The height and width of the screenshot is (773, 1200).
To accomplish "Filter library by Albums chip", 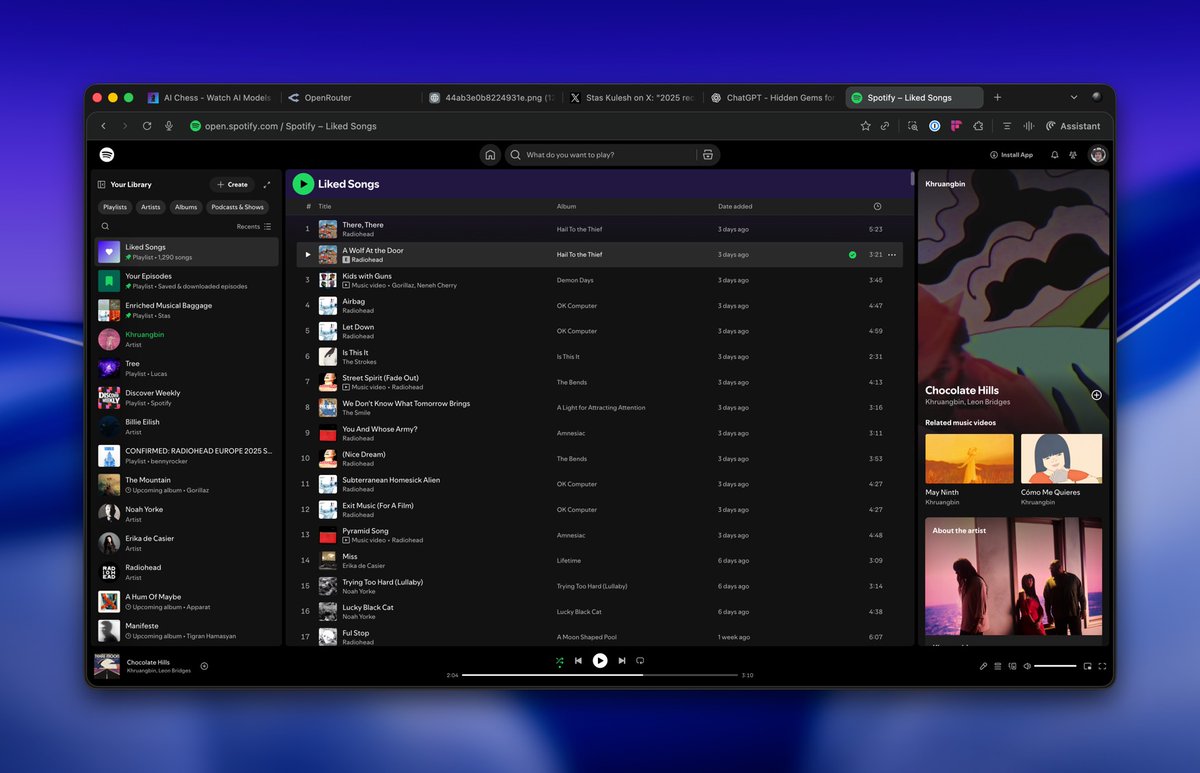I will tap(186, 207).
